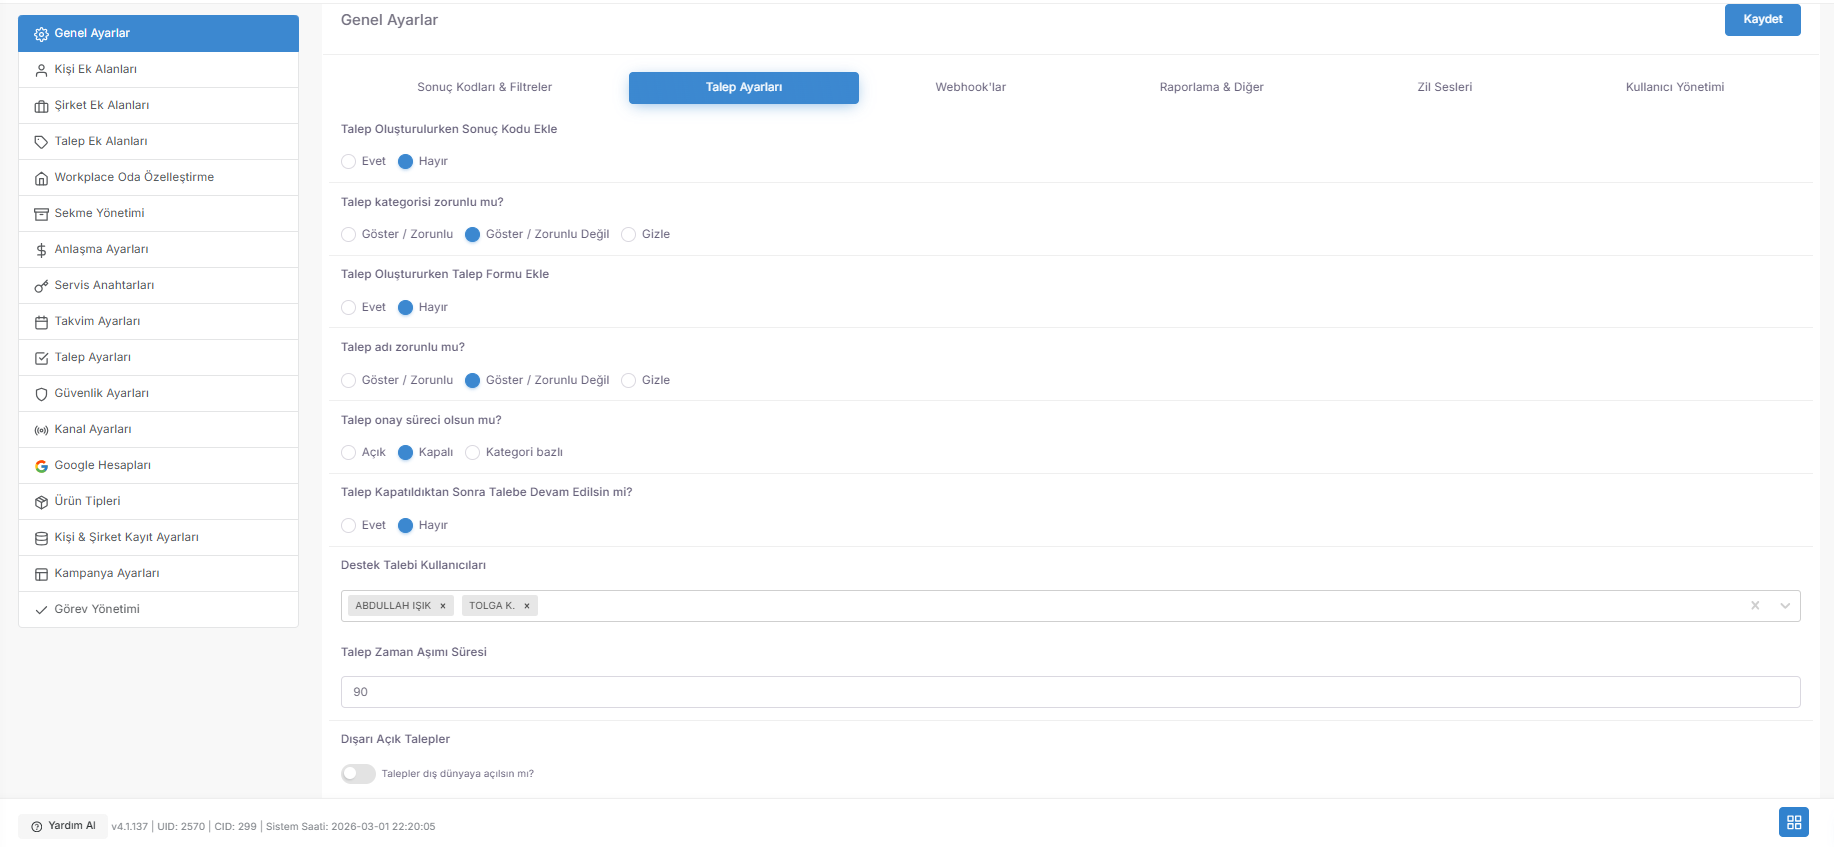Image resolution: width=1834 pixels, height=847 pixels.
Task: Open Yardım AI button
Action: tap(63, 826)
